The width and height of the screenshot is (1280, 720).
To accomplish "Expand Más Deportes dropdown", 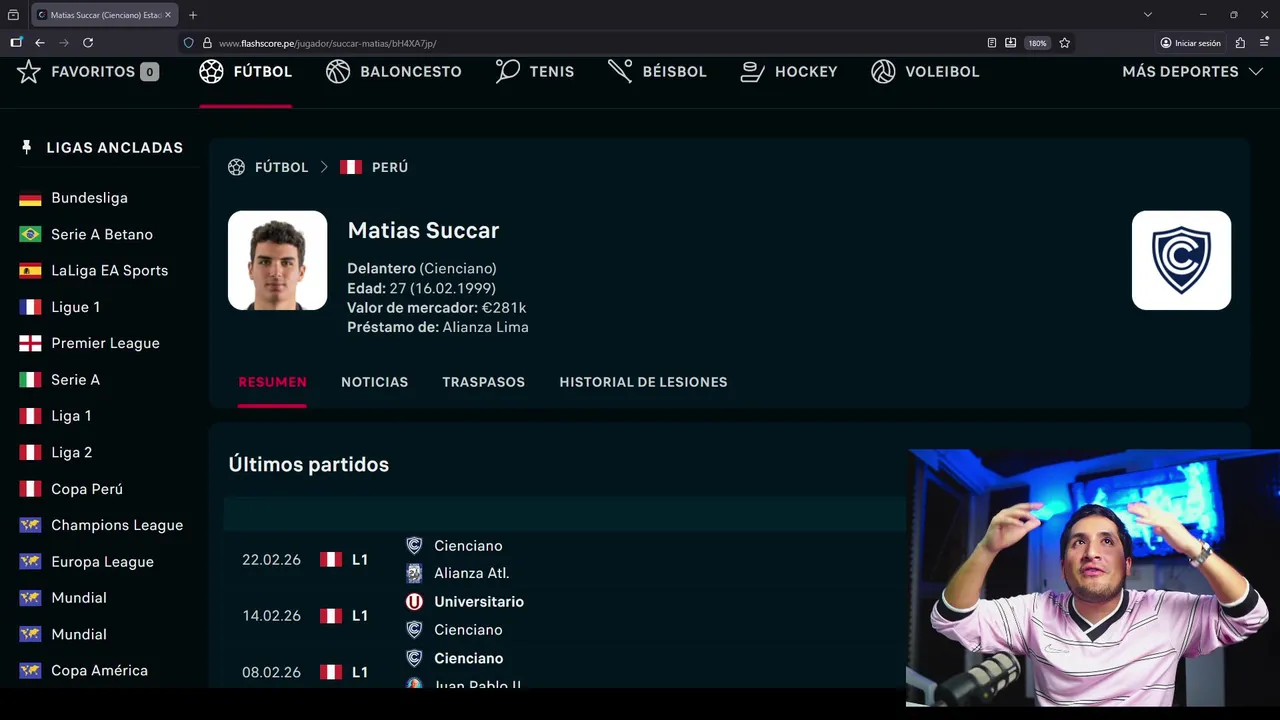I will pyautogui.click(x=1192, y=72).
